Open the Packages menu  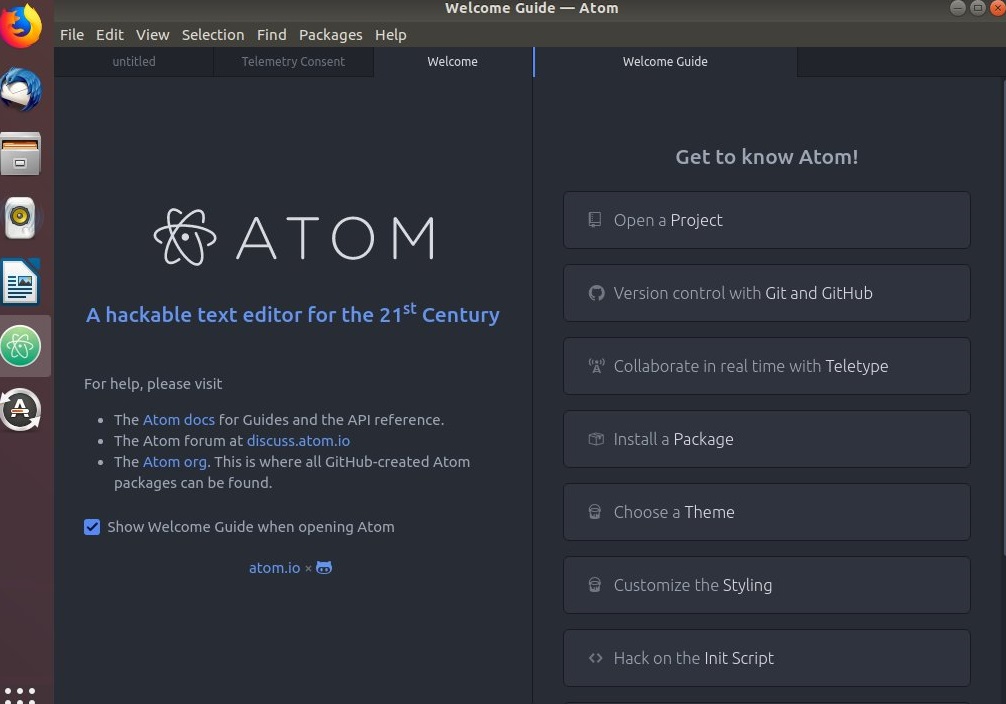pyautogui.click(x=330, y=34)
